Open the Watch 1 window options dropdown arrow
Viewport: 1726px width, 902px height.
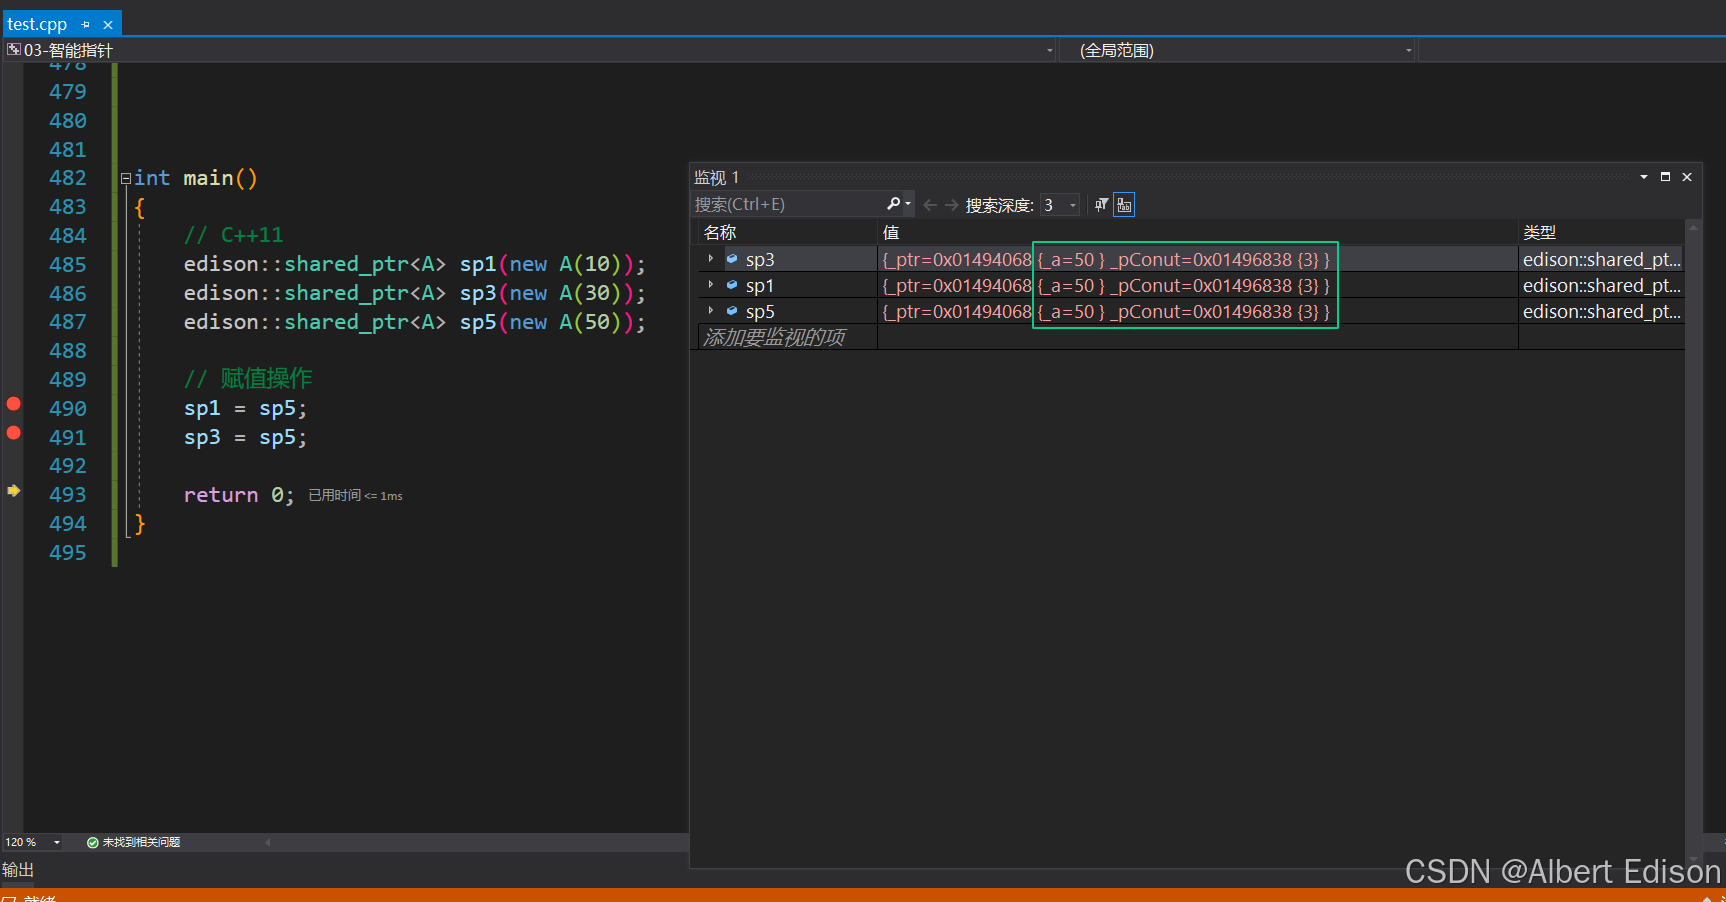1643,177
